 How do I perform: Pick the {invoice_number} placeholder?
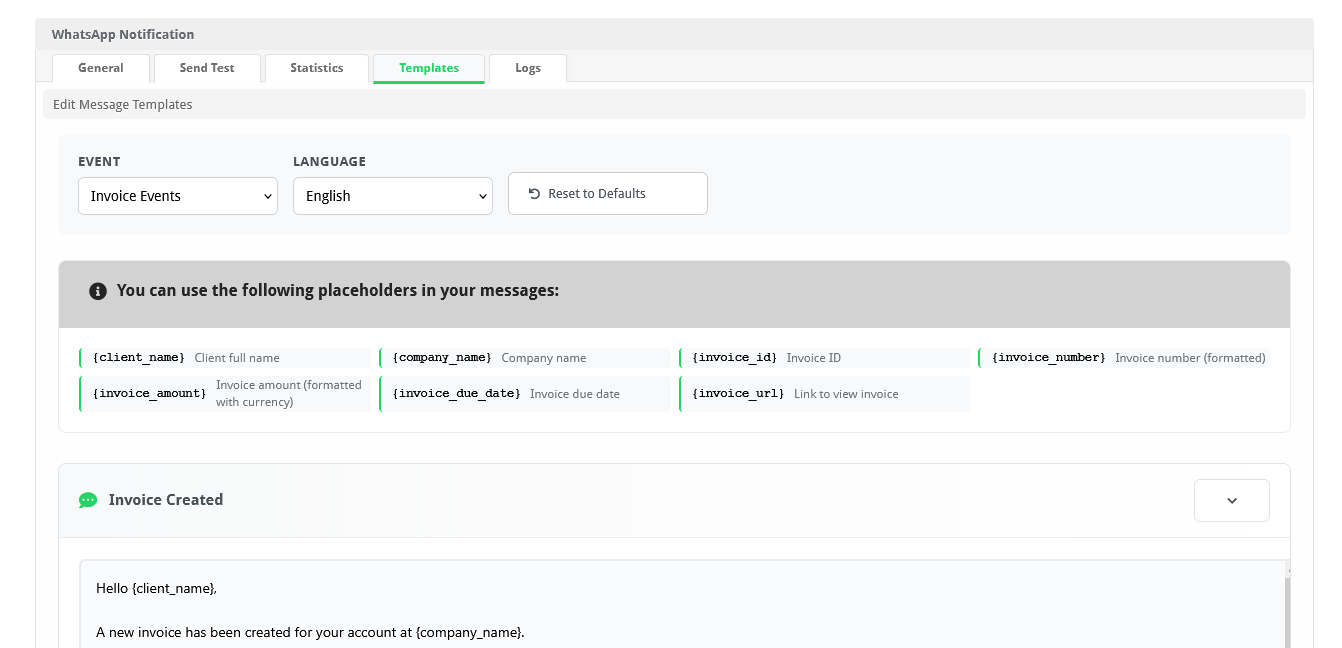tap(1048, 358)
